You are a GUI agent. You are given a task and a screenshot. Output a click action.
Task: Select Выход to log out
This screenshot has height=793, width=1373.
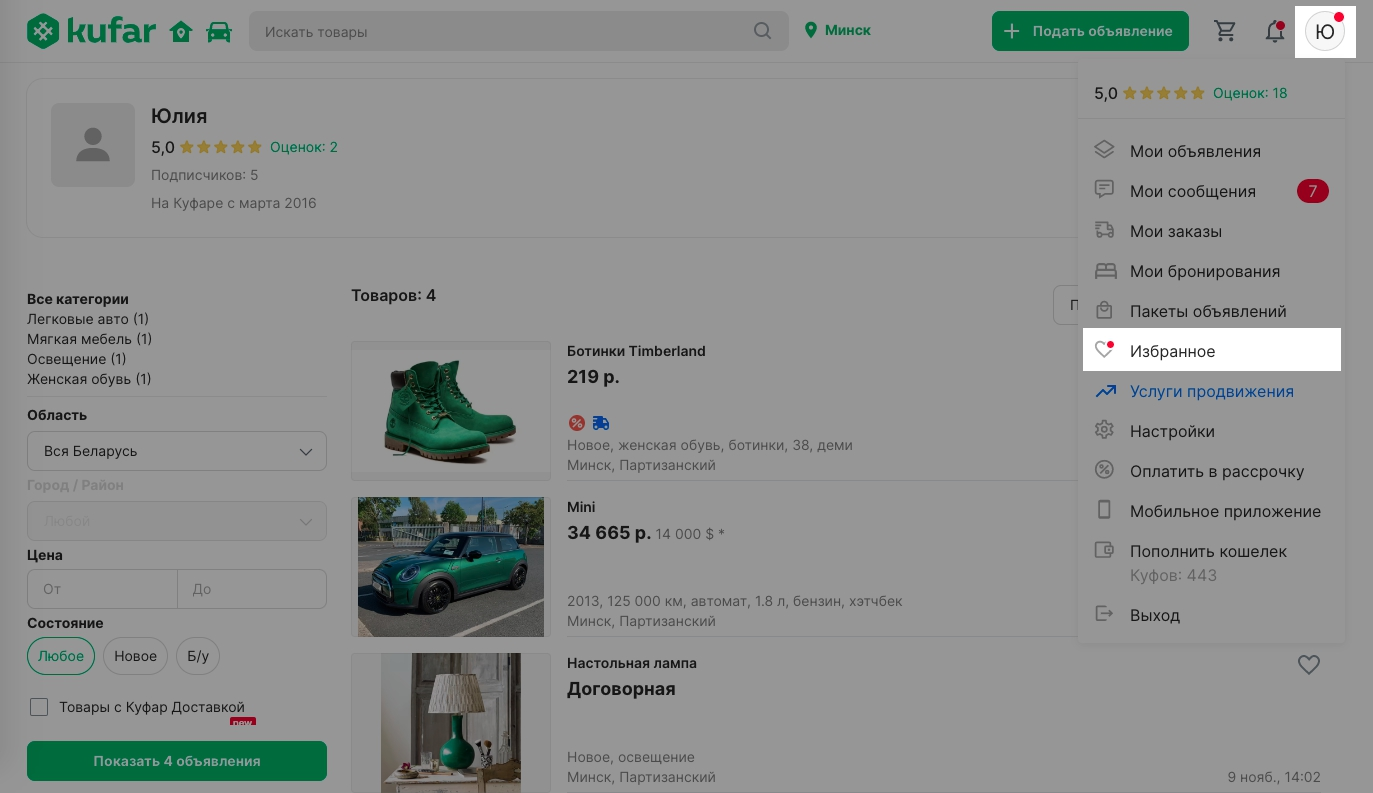[x=1211, y=615]
